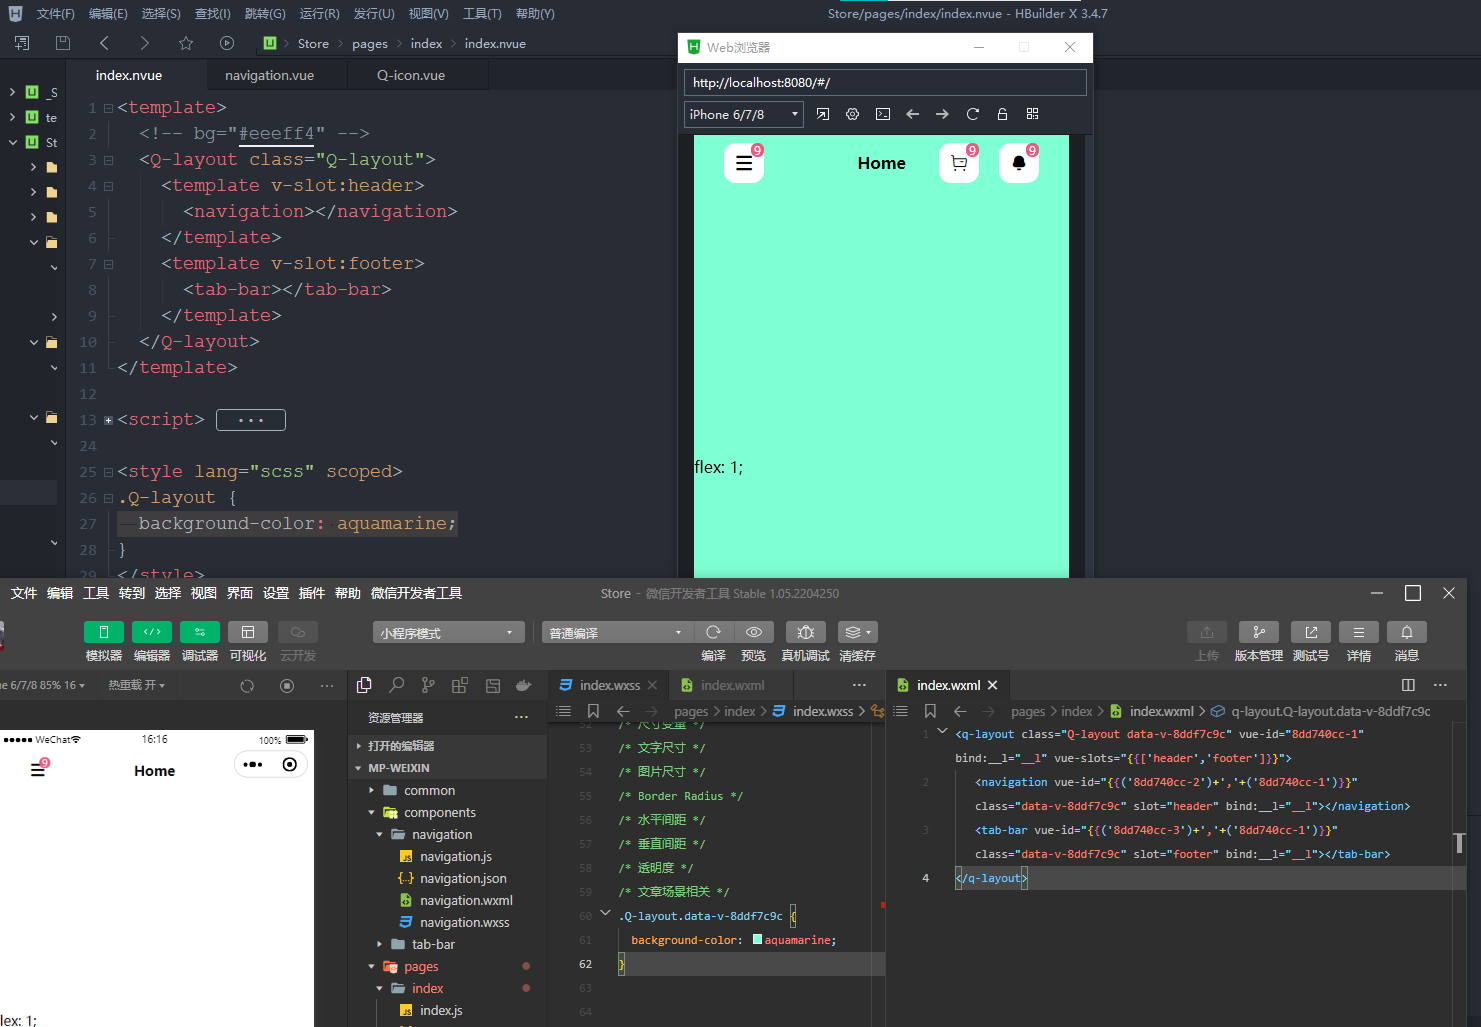Click the 预览 preview button
Screen dimensions: 1481x1027
click(754, 632)
